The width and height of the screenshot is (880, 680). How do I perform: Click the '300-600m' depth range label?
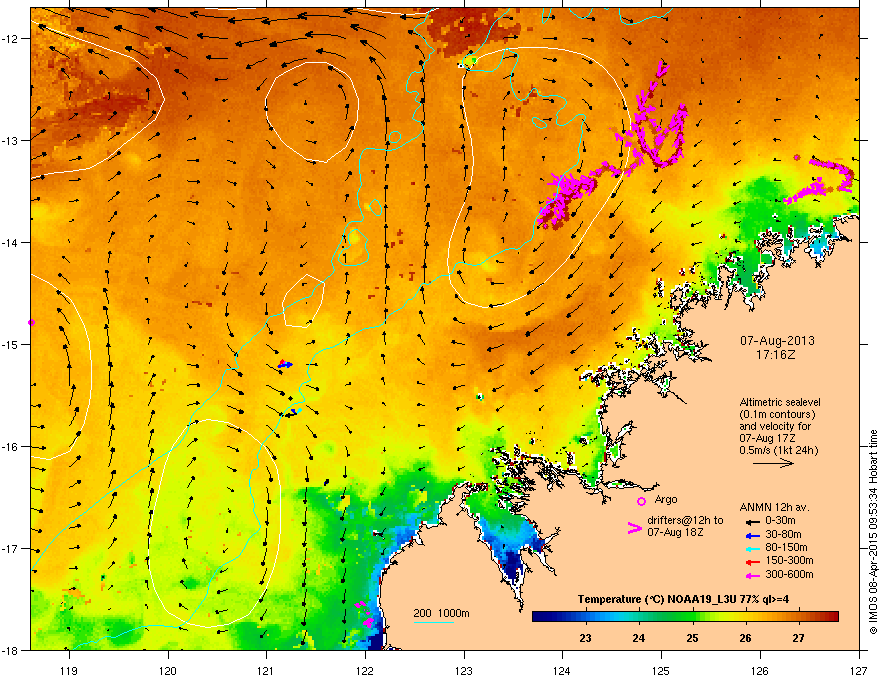pyautogui.click(x=789, y=575)
